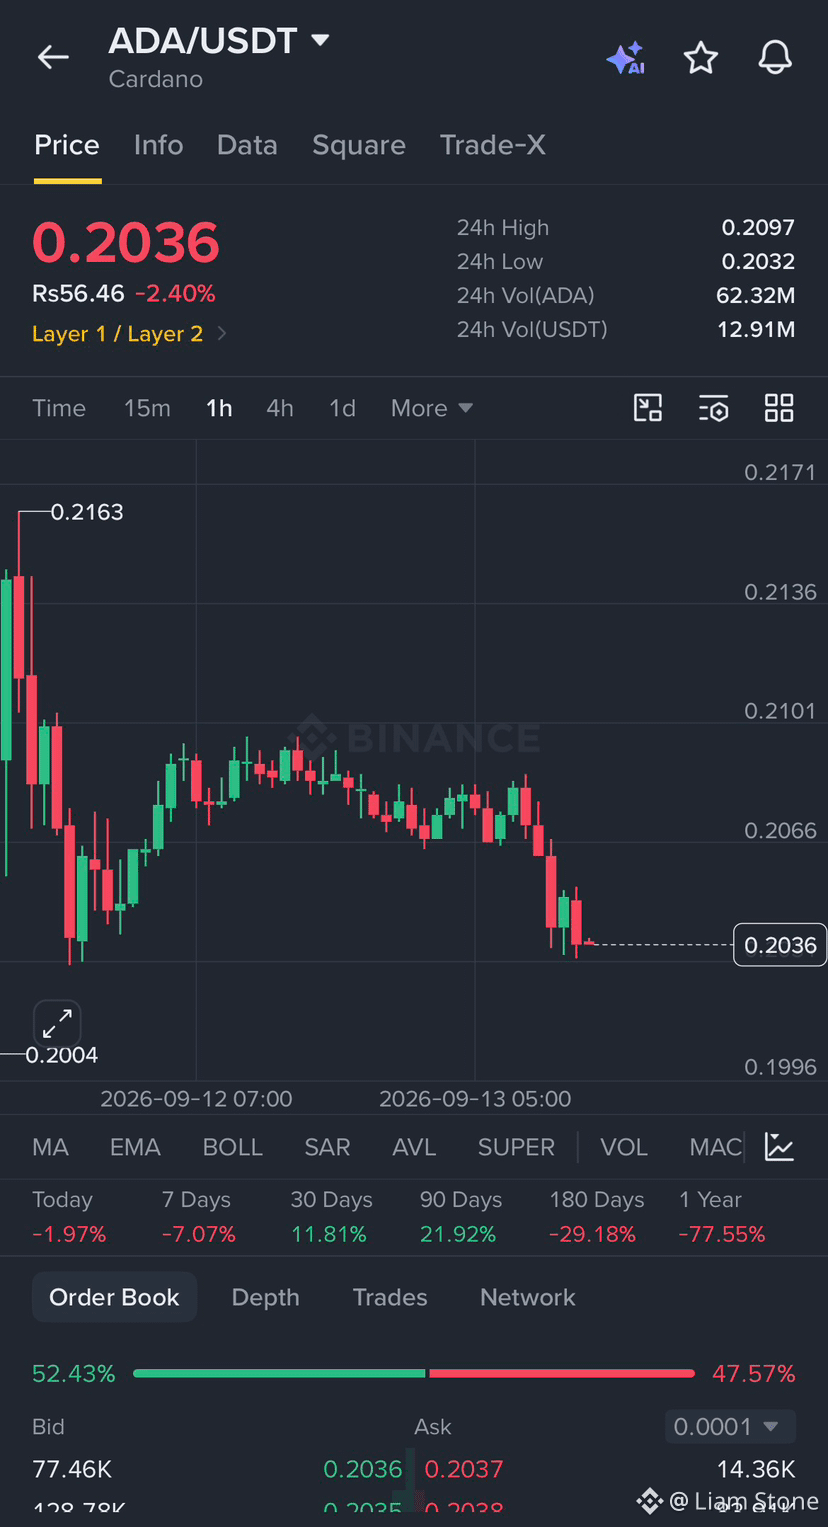Open the 0.0001 price precision dropdown
The width and height of the screenshot is (828, 1527).
[x=730, y=1427]
